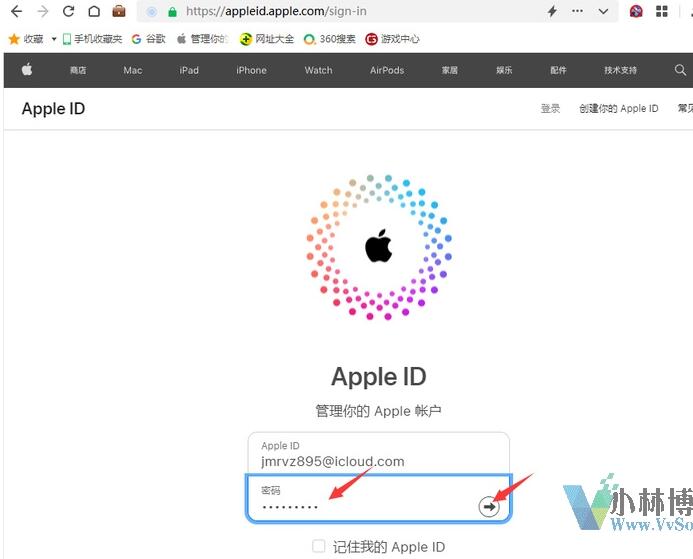Viewport: 693px width, 559px height.
Task: Click the search magnifier in Apple nav
Action: (680, 70)
